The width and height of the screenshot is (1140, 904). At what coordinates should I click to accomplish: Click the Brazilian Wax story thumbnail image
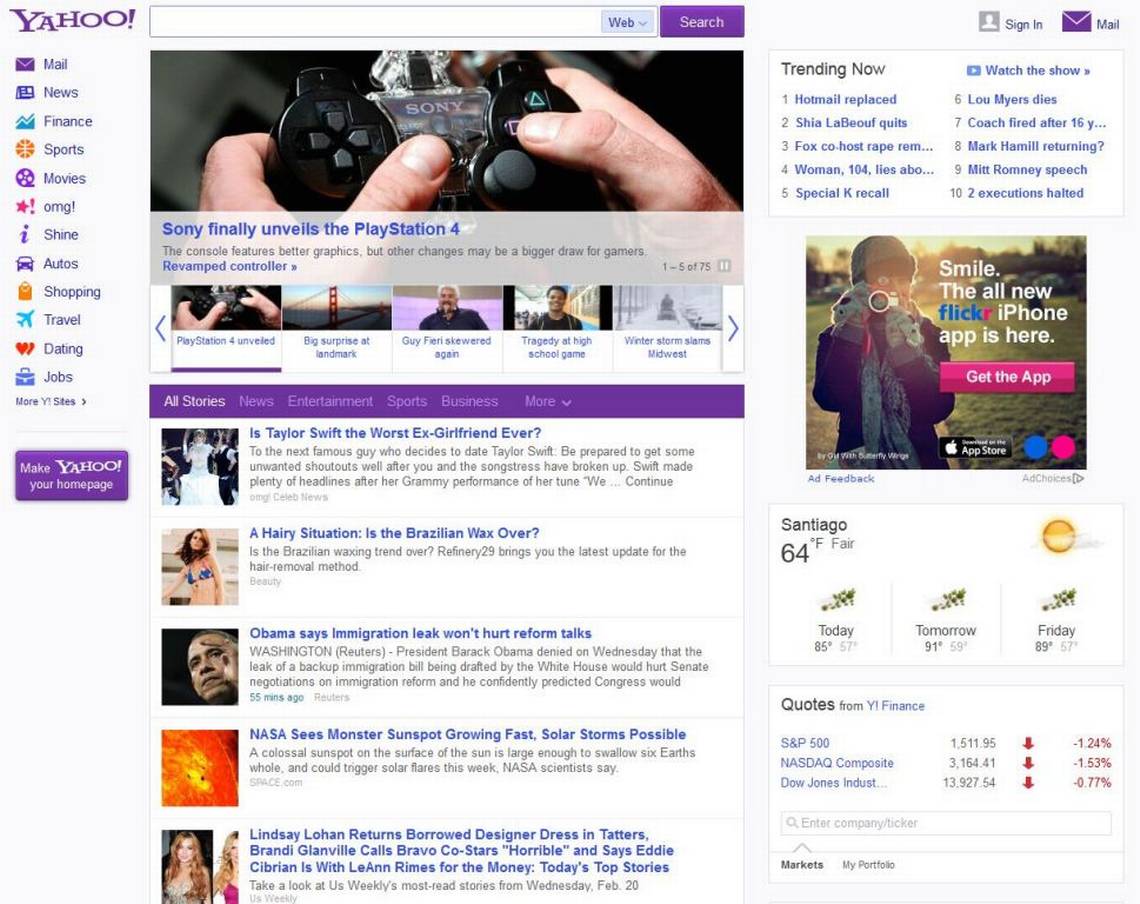200,567
